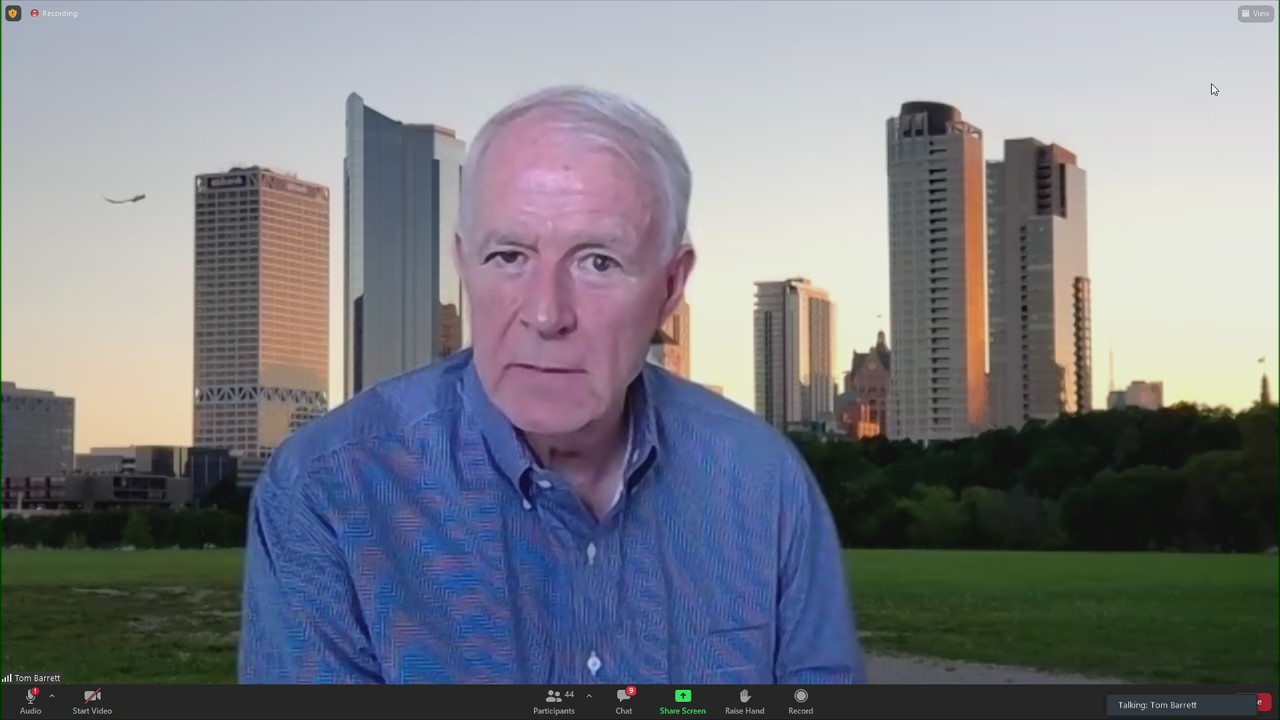Open the Participants panel

click(x=553, y=697)
